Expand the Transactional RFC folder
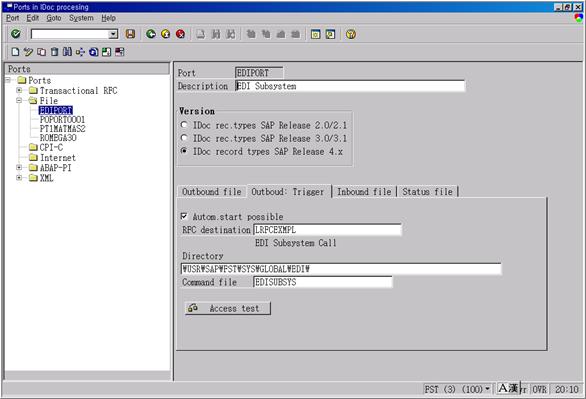 (x=19, y=90)
